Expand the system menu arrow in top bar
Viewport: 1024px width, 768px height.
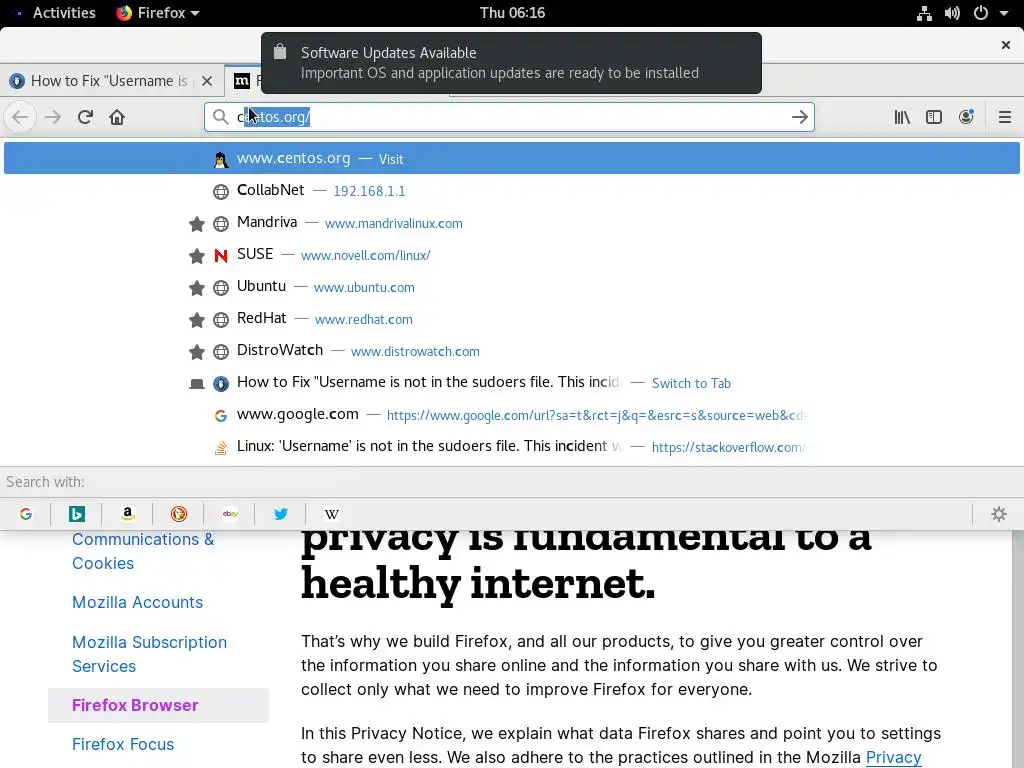click(1004, 13)
